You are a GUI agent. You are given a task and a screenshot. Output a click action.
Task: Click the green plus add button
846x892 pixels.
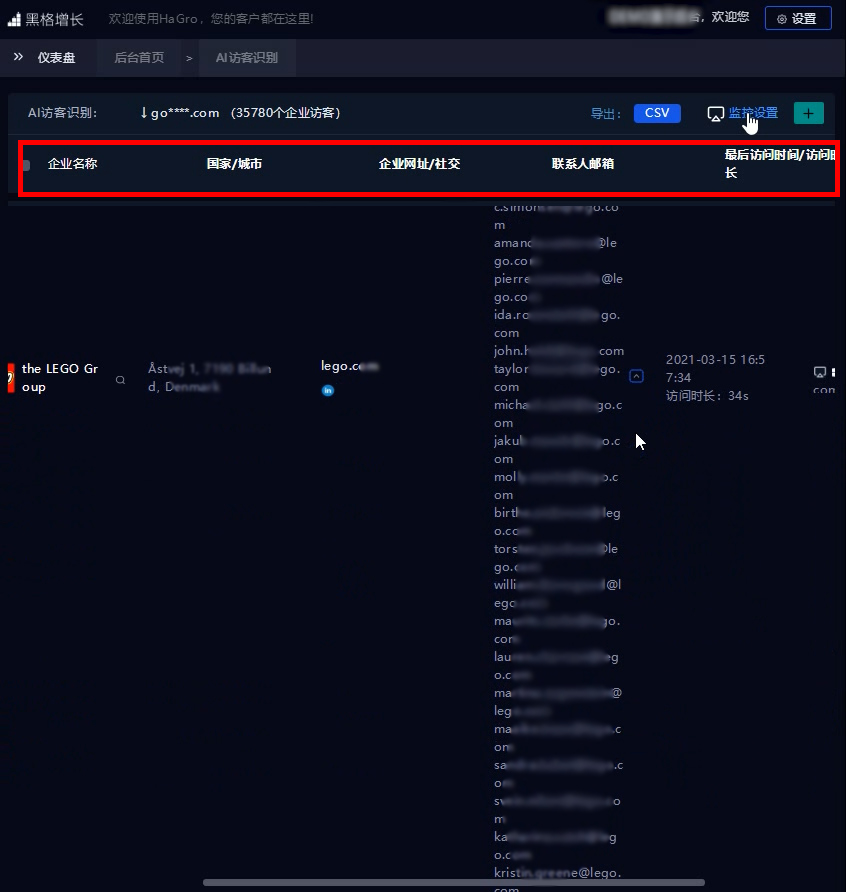808,113
